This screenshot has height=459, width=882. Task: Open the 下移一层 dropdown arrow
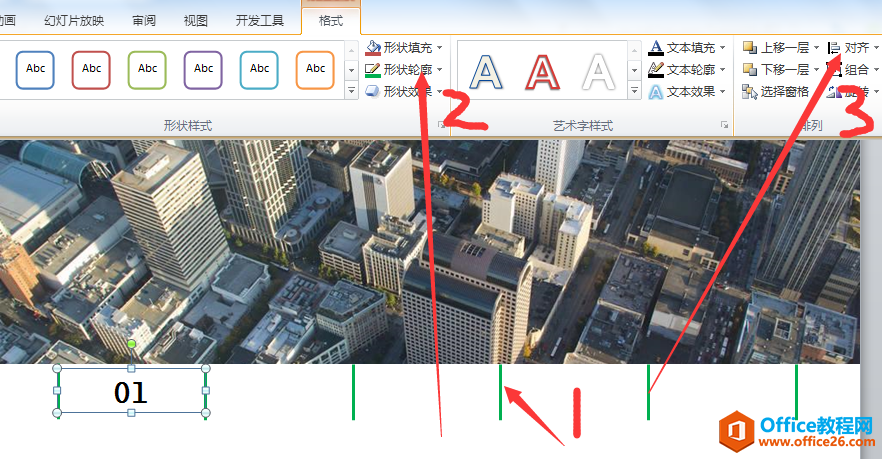pyautogui.click(x=816, y=70)
